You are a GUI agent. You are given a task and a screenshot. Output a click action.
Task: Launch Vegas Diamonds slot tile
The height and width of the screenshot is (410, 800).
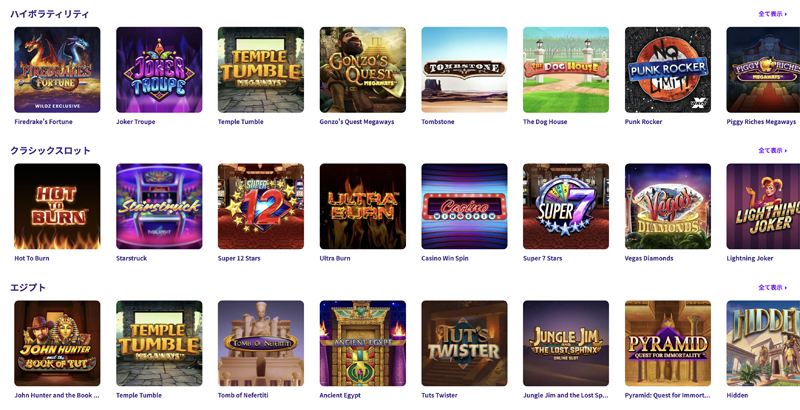tap(668, 207)
